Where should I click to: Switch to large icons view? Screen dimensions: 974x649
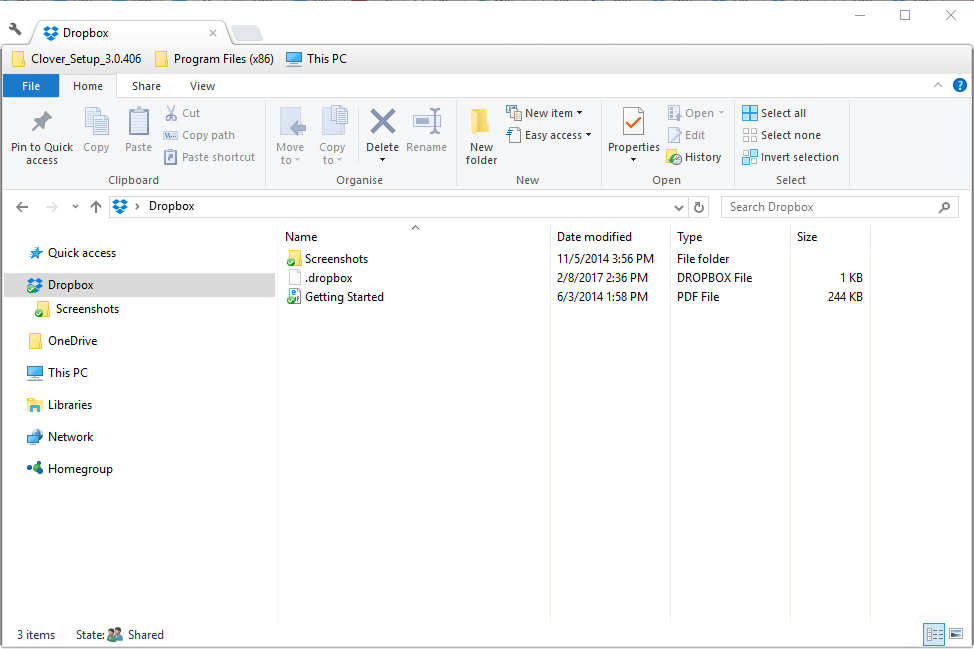click(956, 635)
